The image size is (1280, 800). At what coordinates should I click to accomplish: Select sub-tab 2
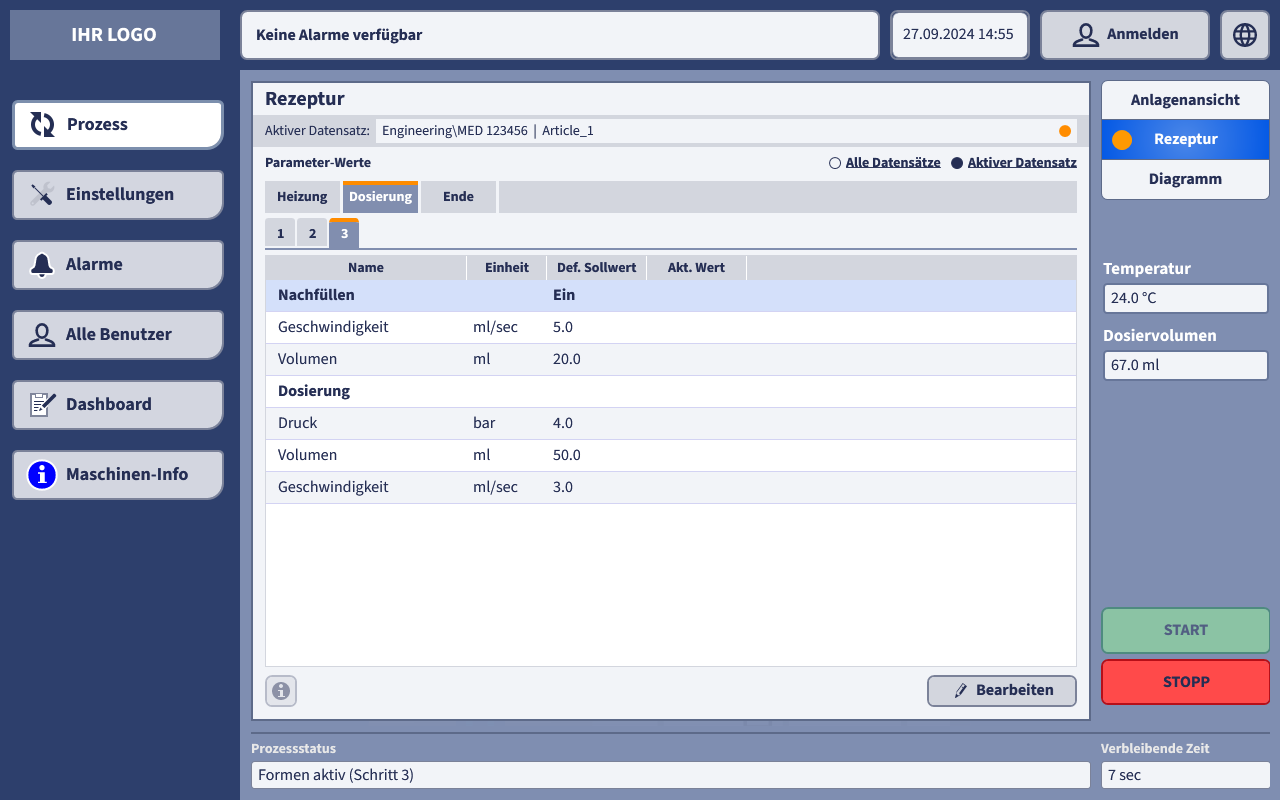tap(312, 234)
